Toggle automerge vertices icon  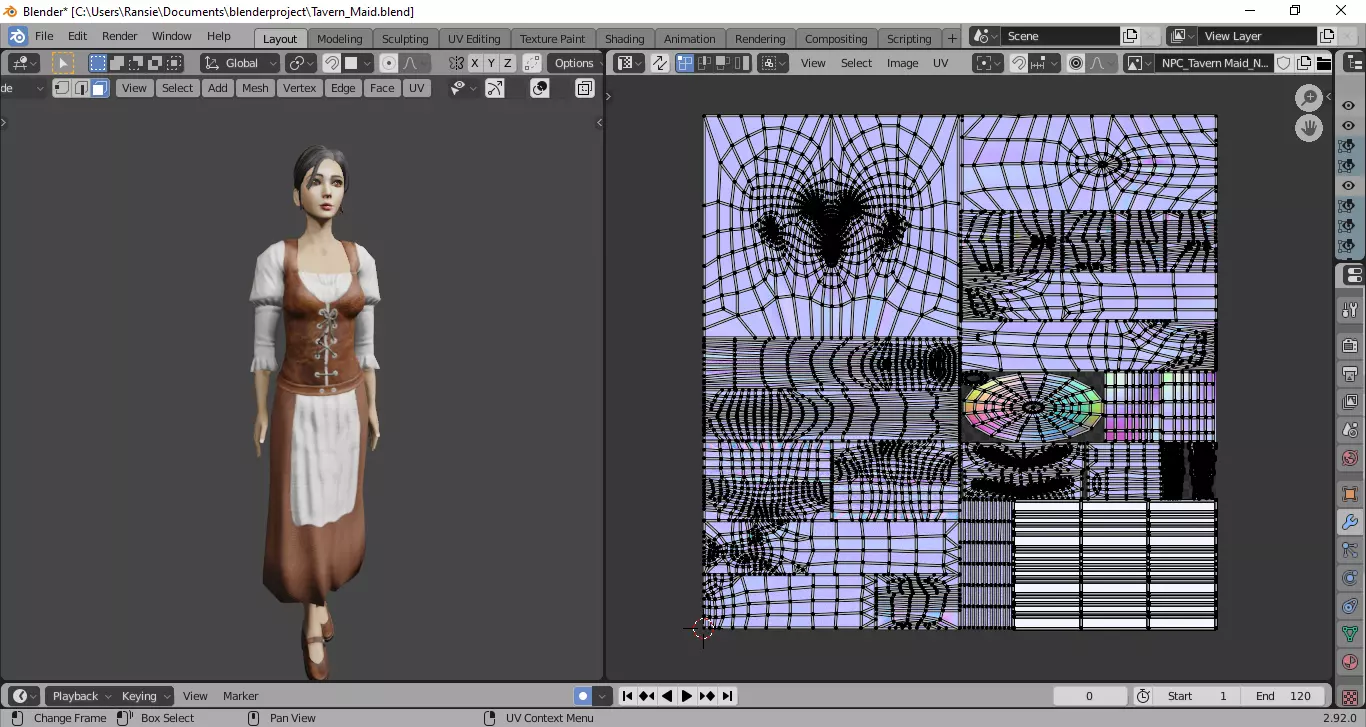(x=531, y=63)
